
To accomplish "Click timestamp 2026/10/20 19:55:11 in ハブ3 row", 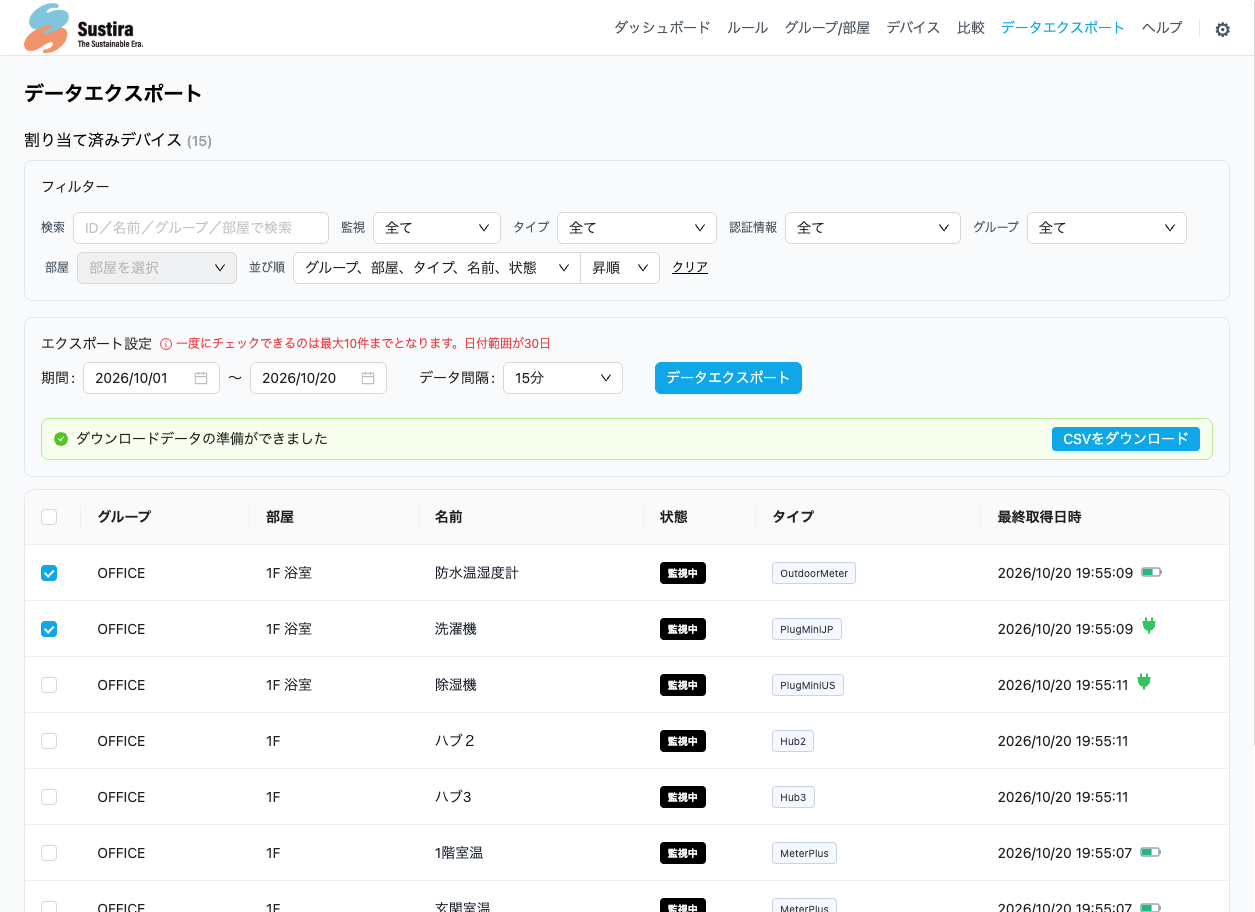I will tap(1063, 797).
